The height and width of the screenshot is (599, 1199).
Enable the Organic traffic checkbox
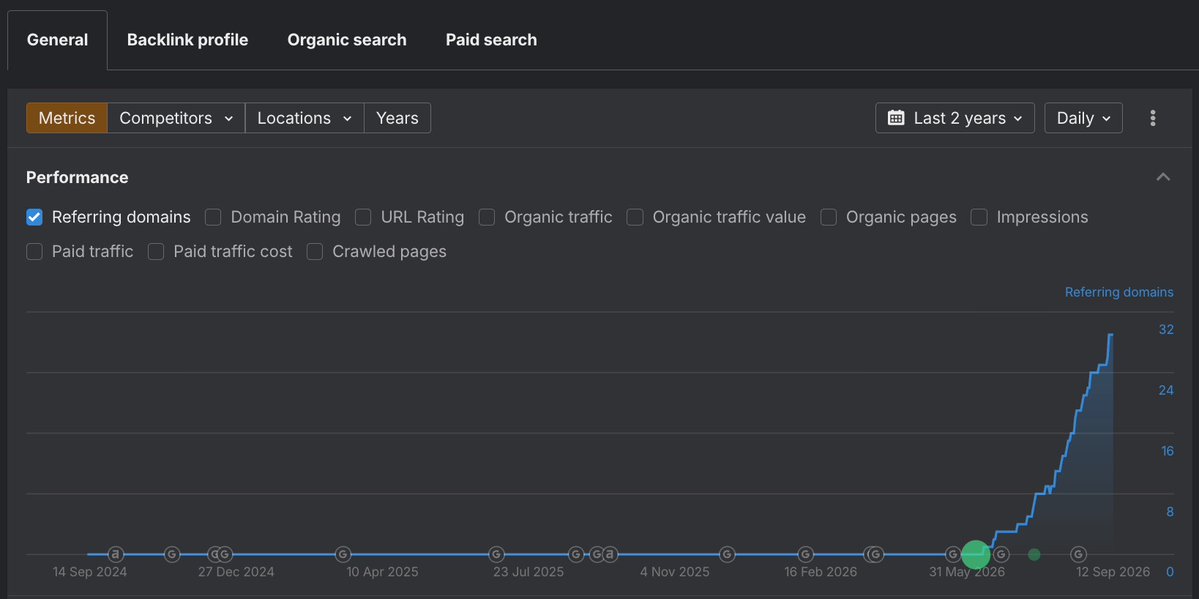[487, 217]
